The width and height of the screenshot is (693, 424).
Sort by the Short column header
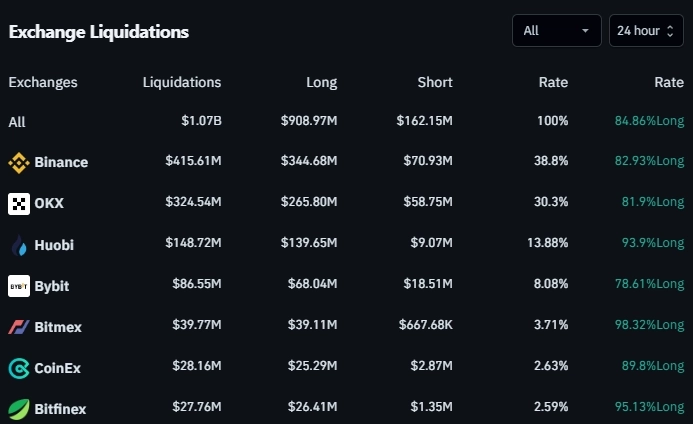tap(435, 83)
